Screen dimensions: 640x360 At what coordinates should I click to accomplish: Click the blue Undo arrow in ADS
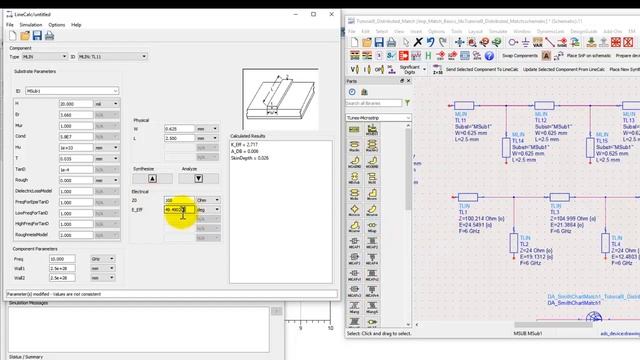[430, 42]
